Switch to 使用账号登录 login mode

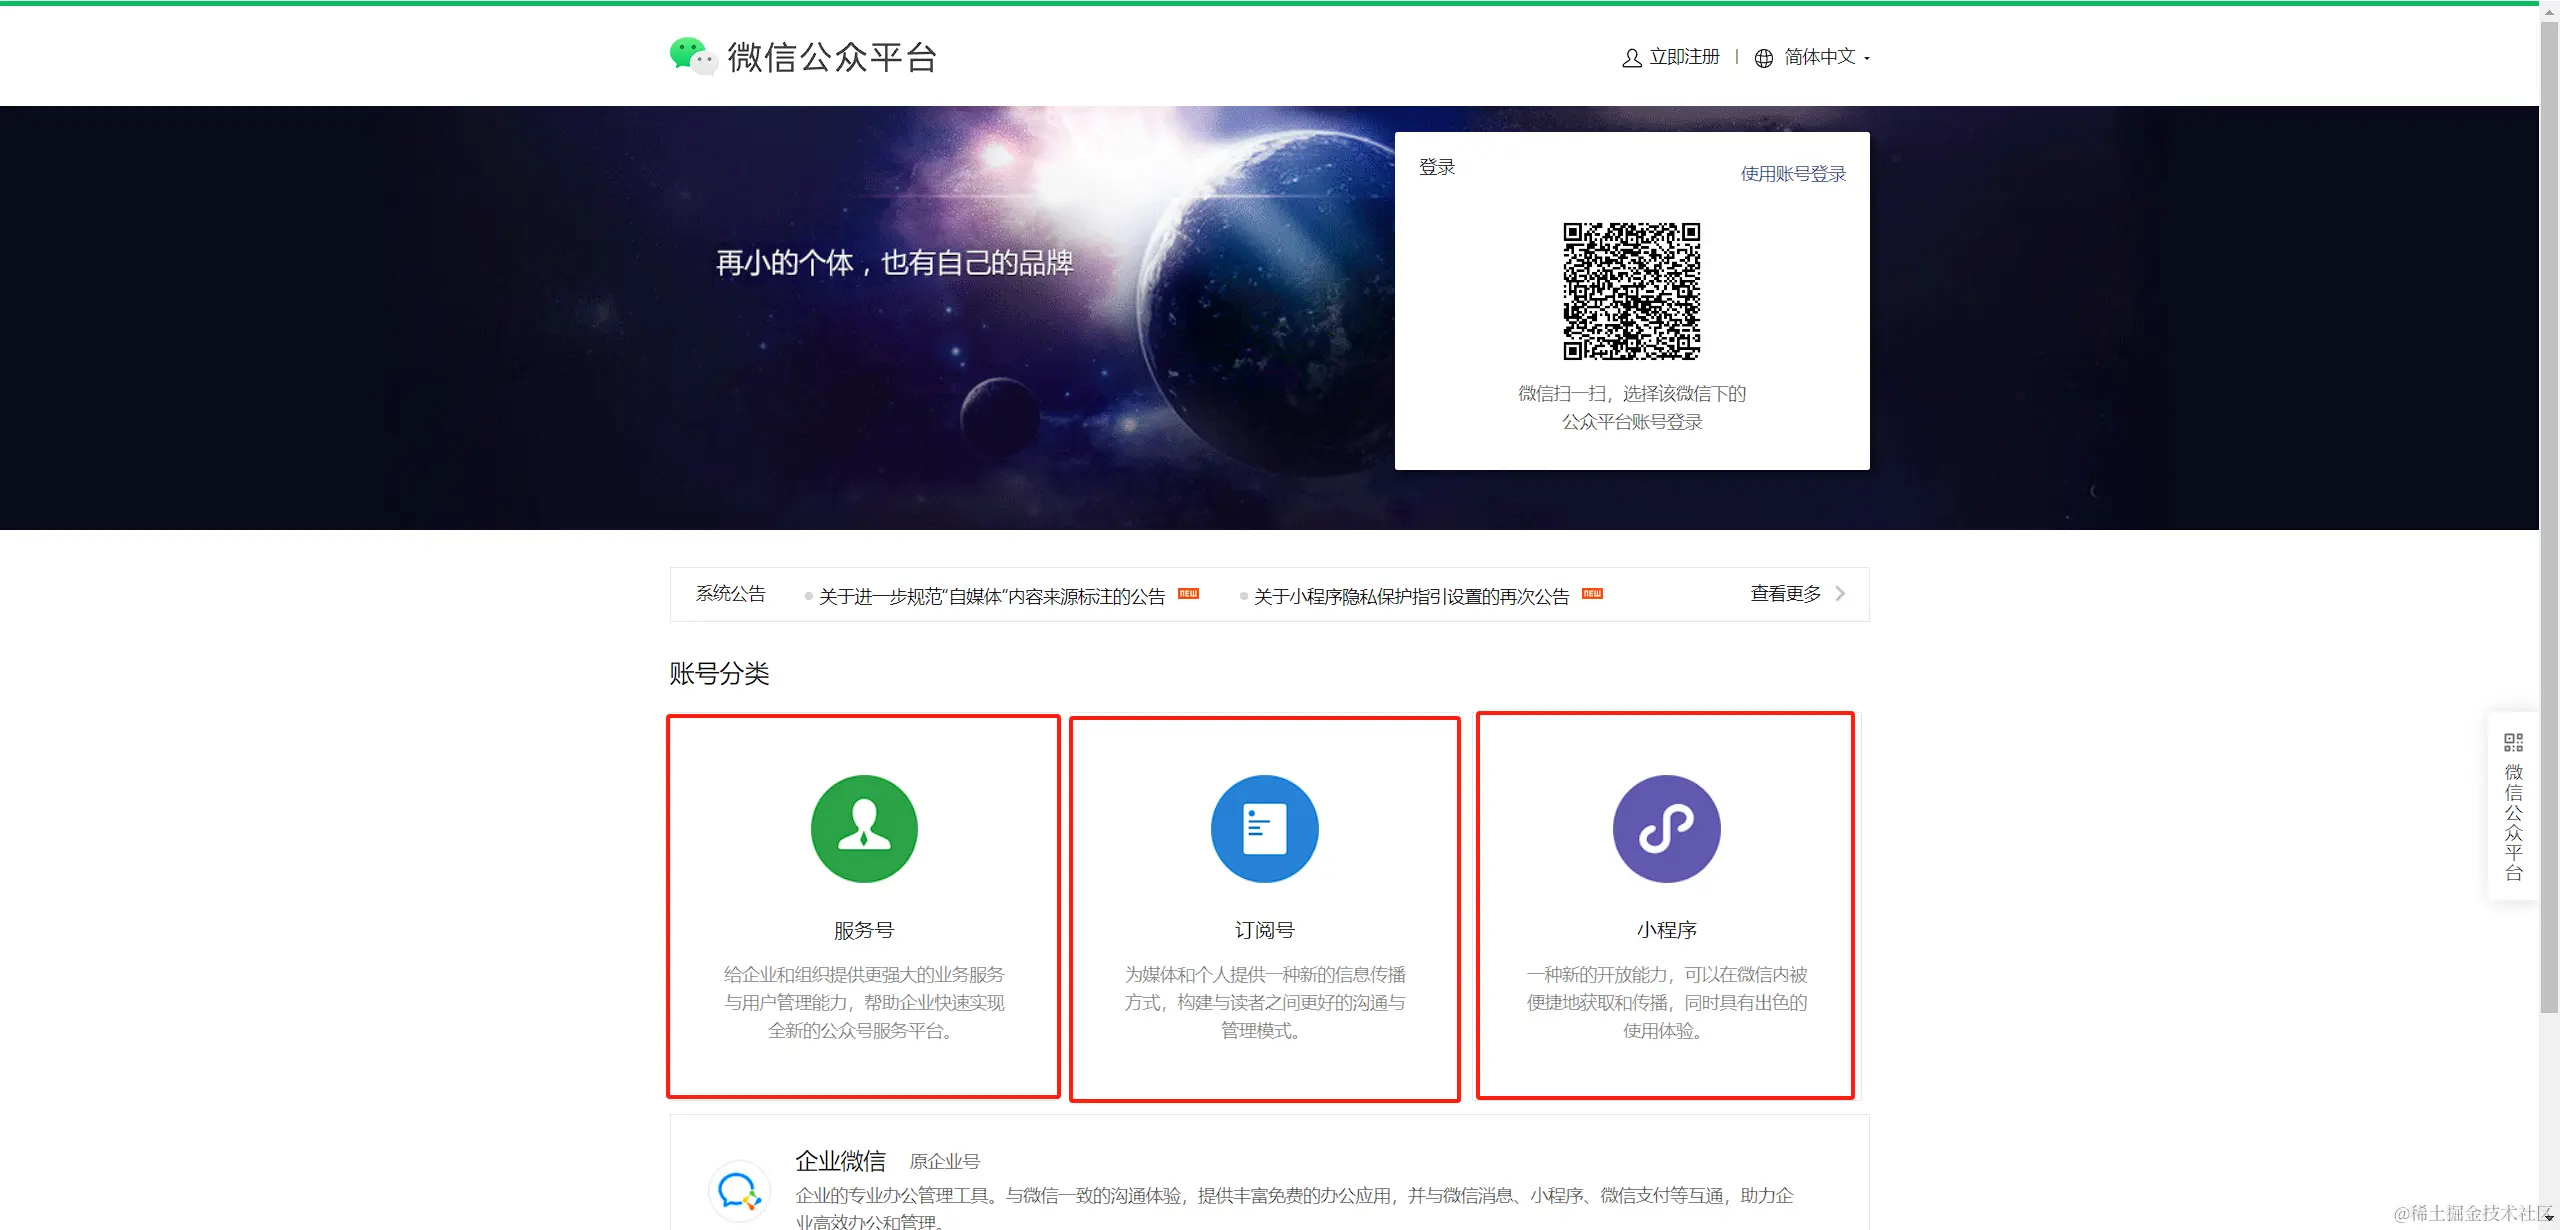[x=1791, y=172]
